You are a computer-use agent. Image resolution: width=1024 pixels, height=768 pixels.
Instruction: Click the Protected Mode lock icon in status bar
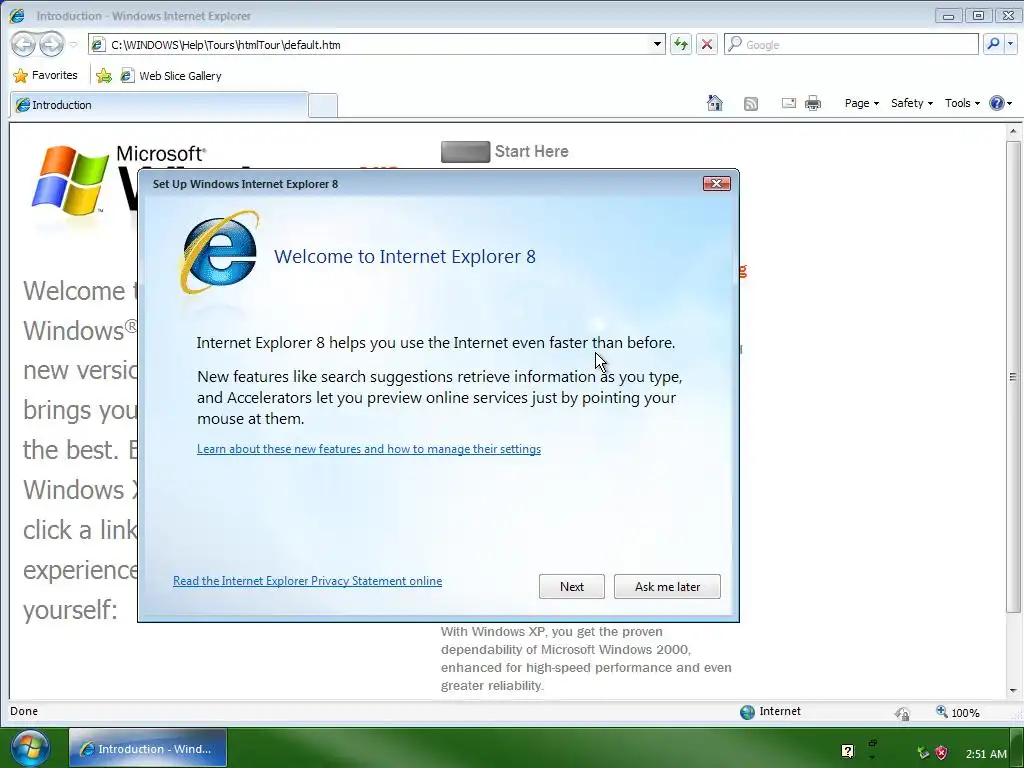[903, 713]
